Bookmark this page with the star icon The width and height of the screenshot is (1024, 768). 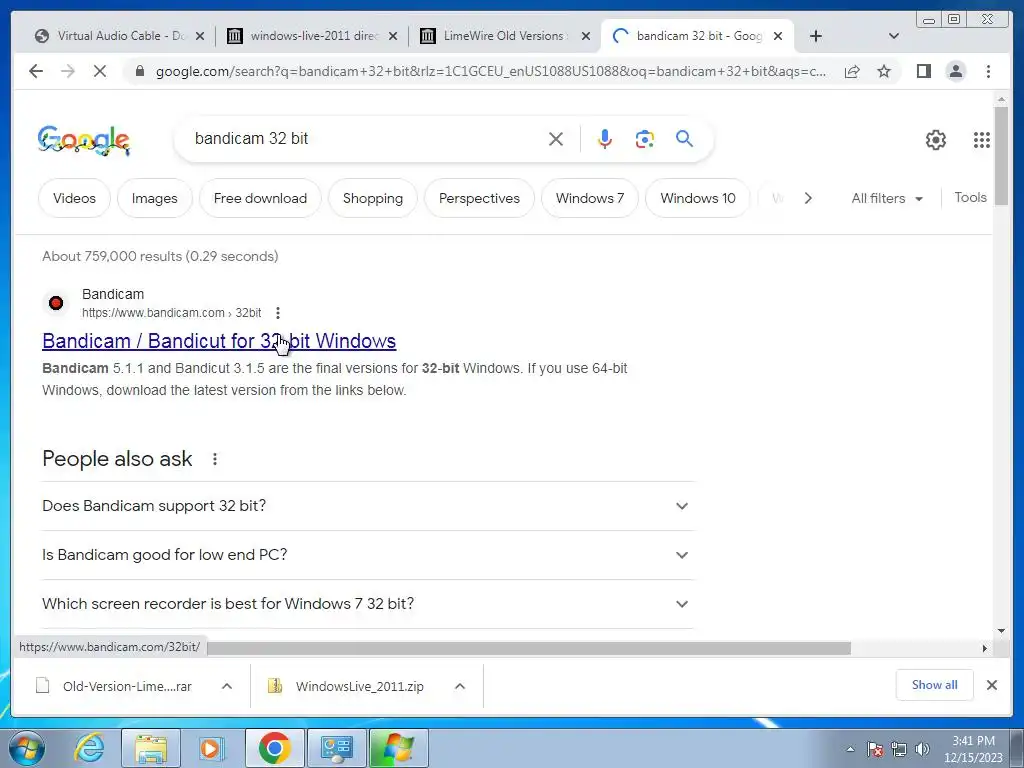tap(884, 71)
